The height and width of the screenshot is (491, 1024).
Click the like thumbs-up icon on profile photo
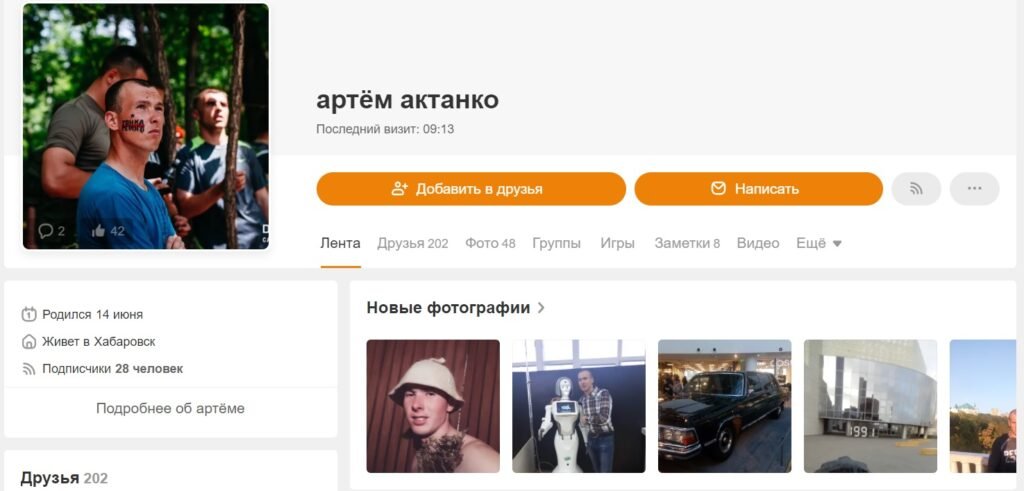[x=99, y=230]
